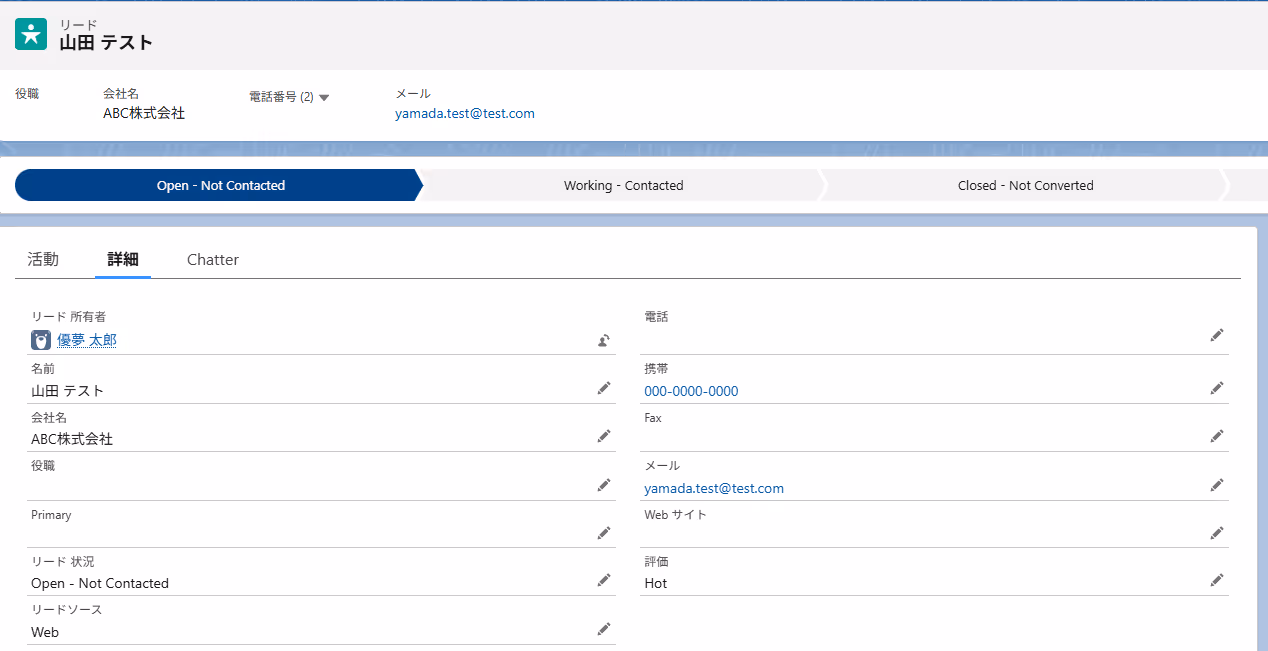The width and height of the screenshot is (1268, 651).
Task: Select the Working - Contacted stage
Action: [x=623, y=185]
